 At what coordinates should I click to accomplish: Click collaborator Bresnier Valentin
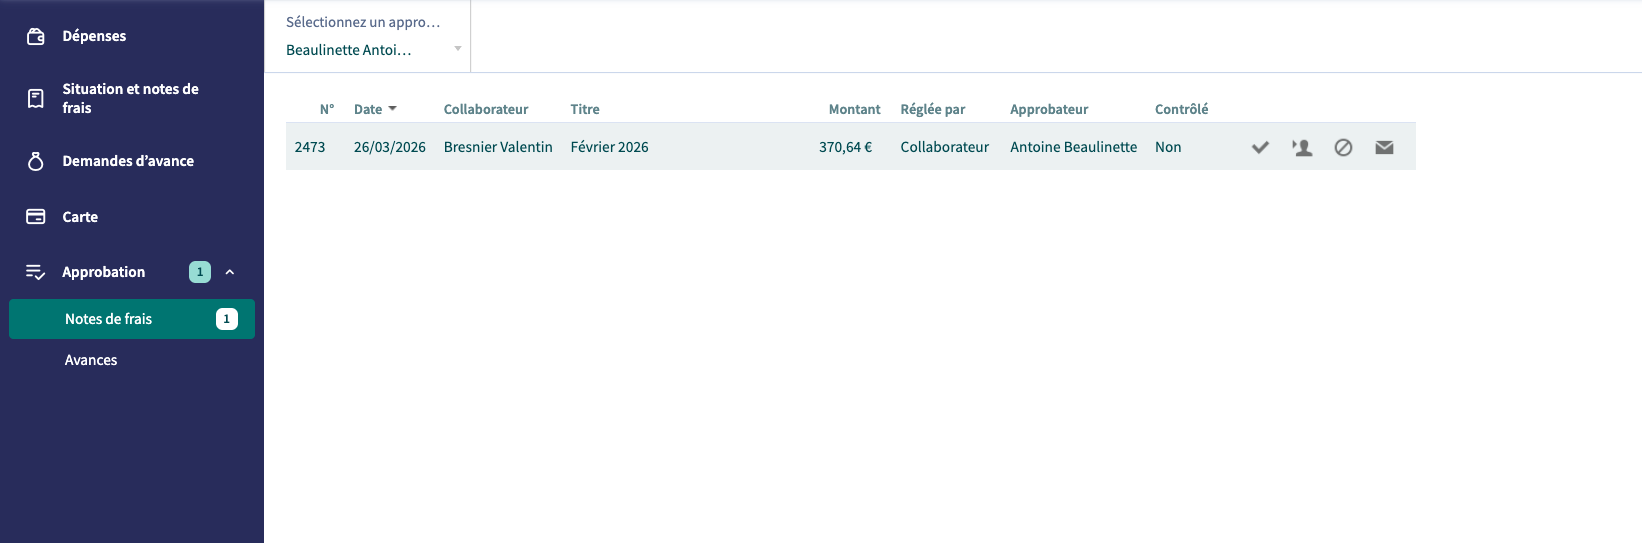coord(498,147)
